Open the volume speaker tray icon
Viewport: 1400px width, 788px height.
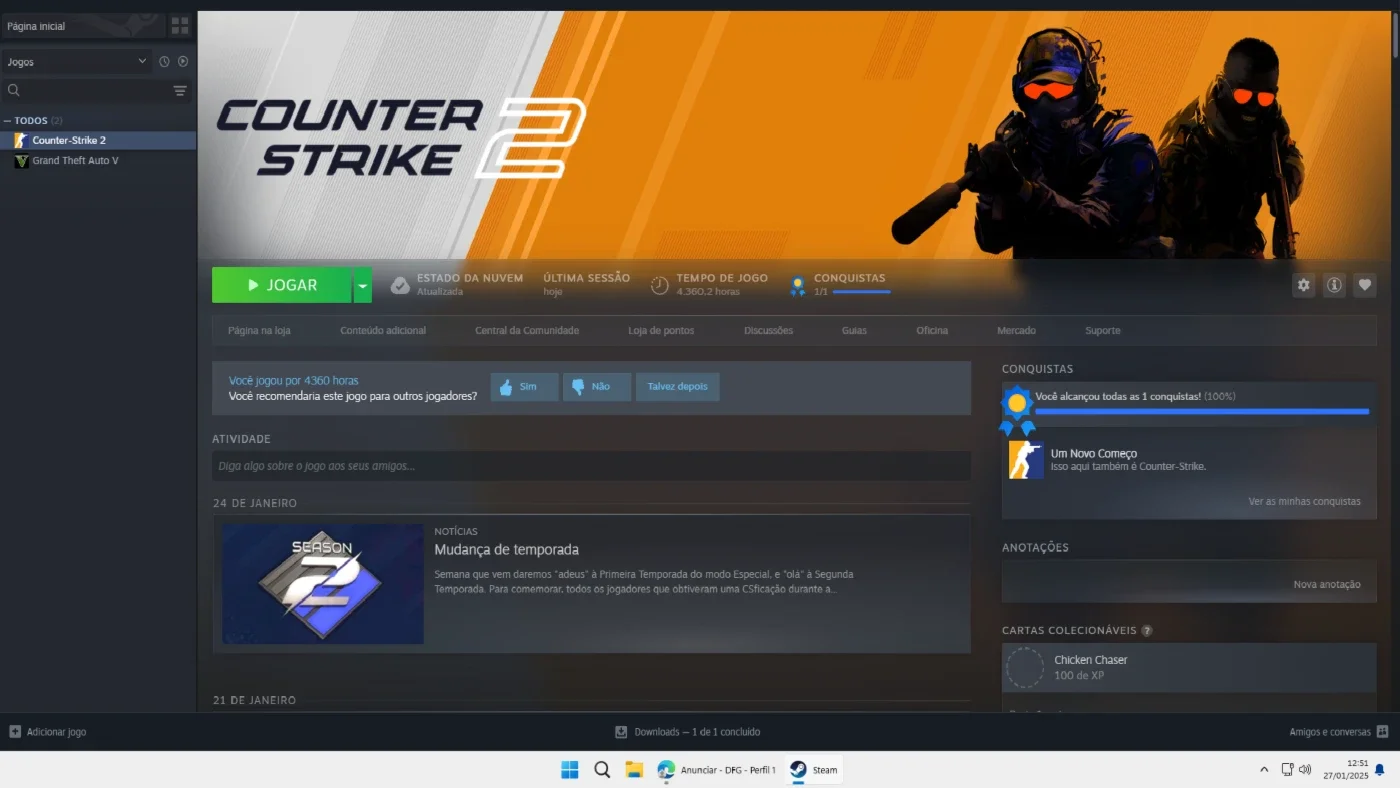pos(1305,770)
